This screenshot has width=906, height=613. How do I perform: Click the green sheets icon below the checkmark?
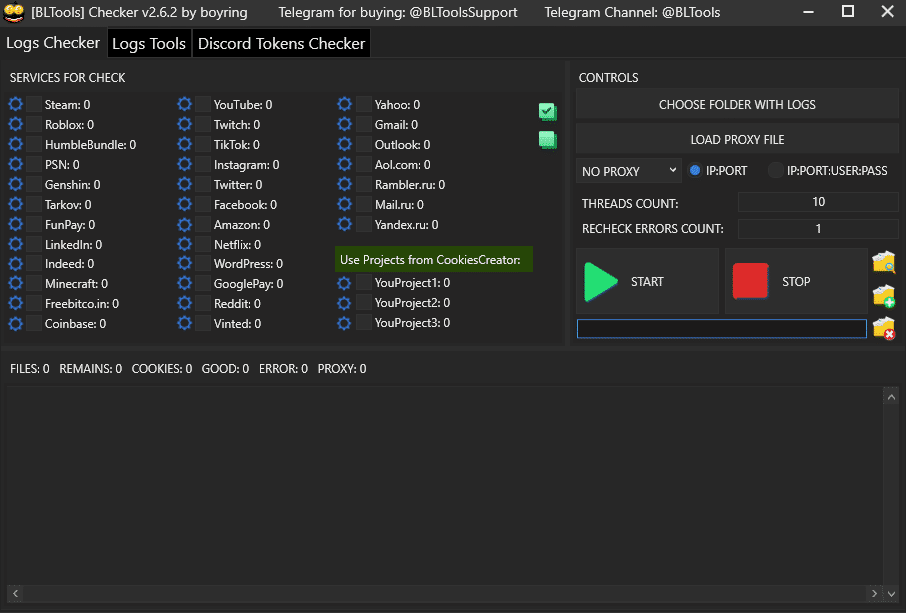coord(547,140)
